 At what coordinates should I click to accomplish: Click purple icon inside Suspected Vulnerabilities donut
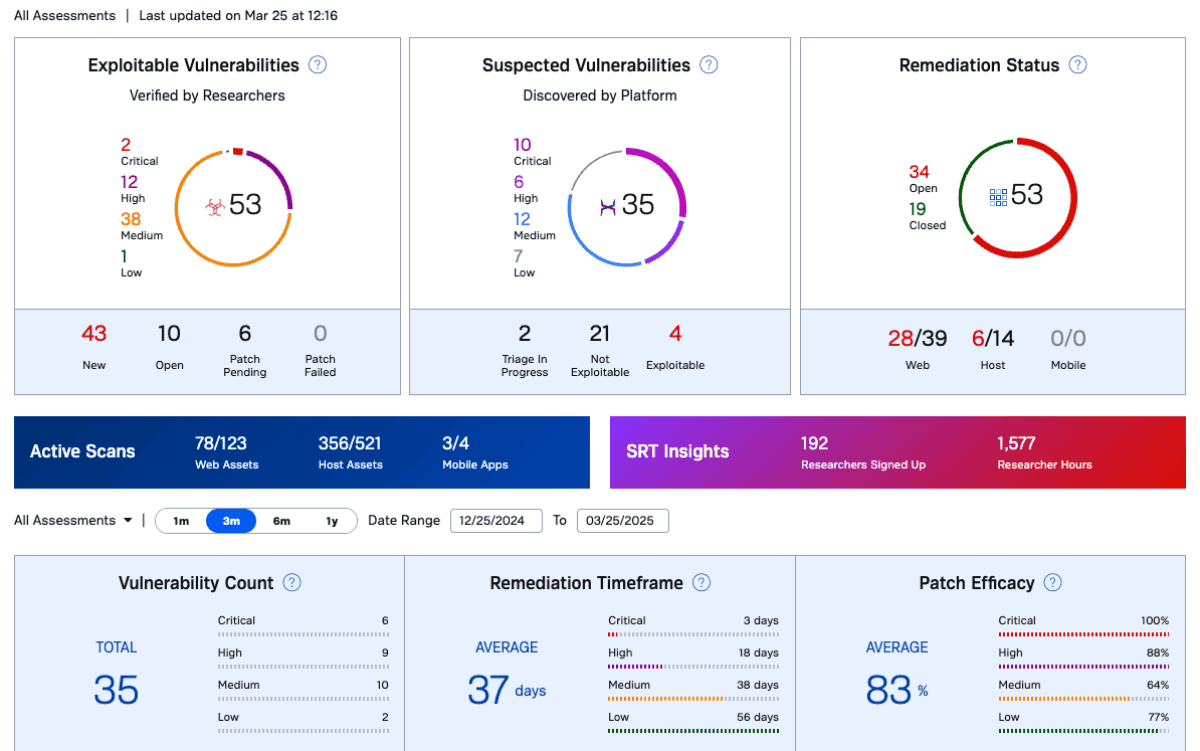pyautogui.click(x=607, y=206)
